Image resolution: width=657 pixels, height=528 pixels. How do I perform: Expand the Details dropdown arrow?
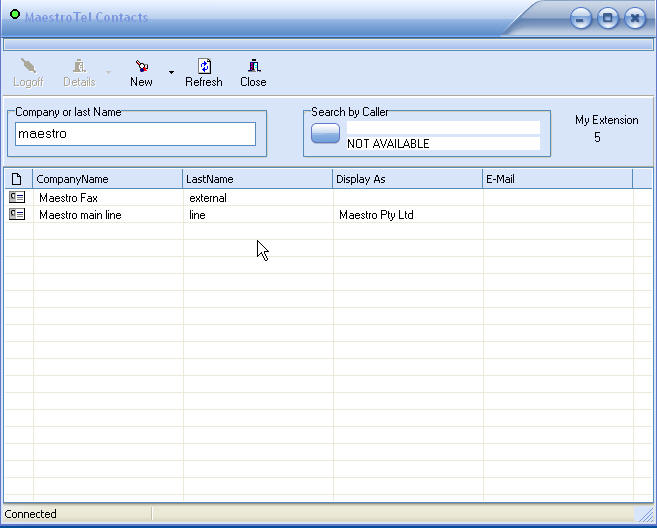[x=108, y=73]
